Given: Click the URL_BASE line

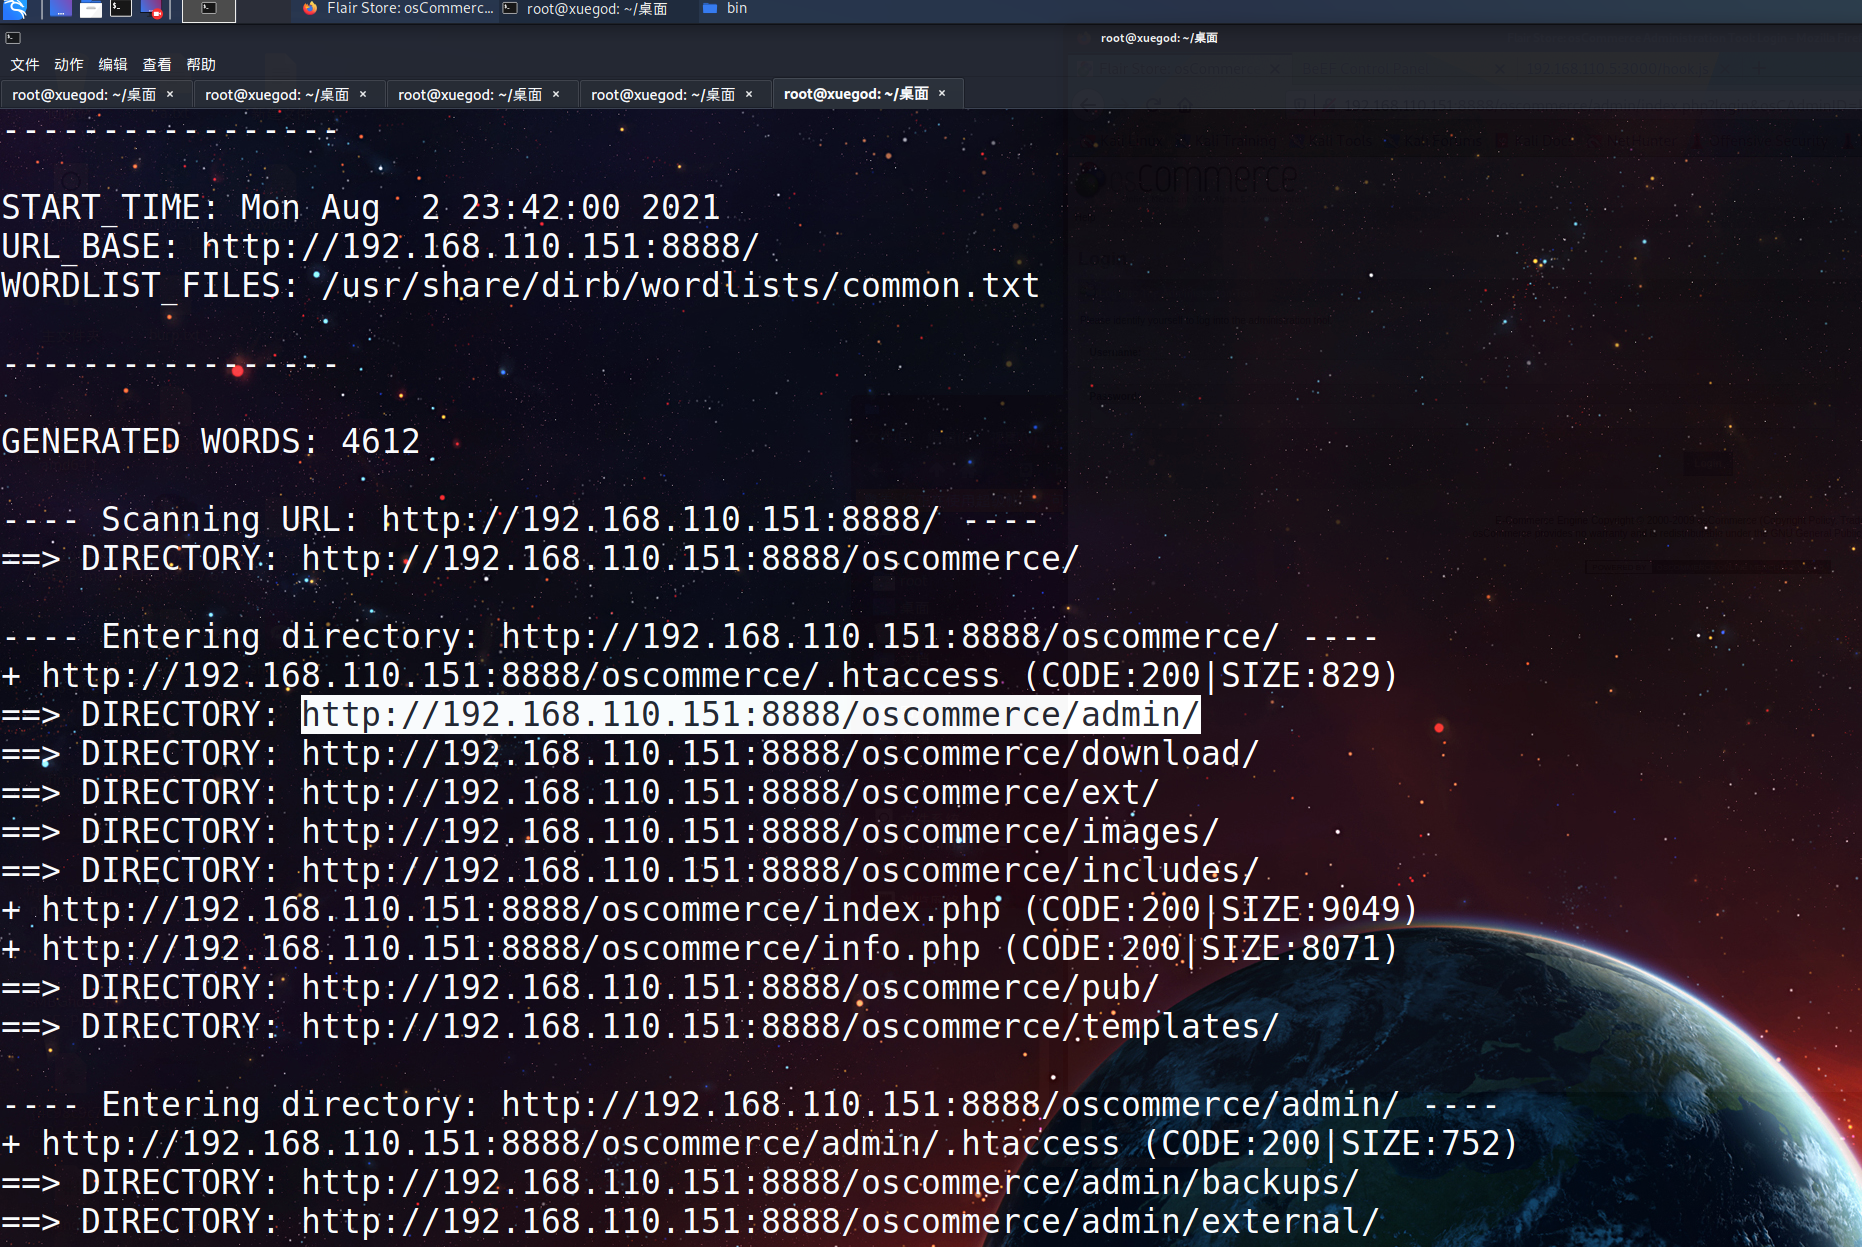Looking at the screenshot, I should click(380, 247).
